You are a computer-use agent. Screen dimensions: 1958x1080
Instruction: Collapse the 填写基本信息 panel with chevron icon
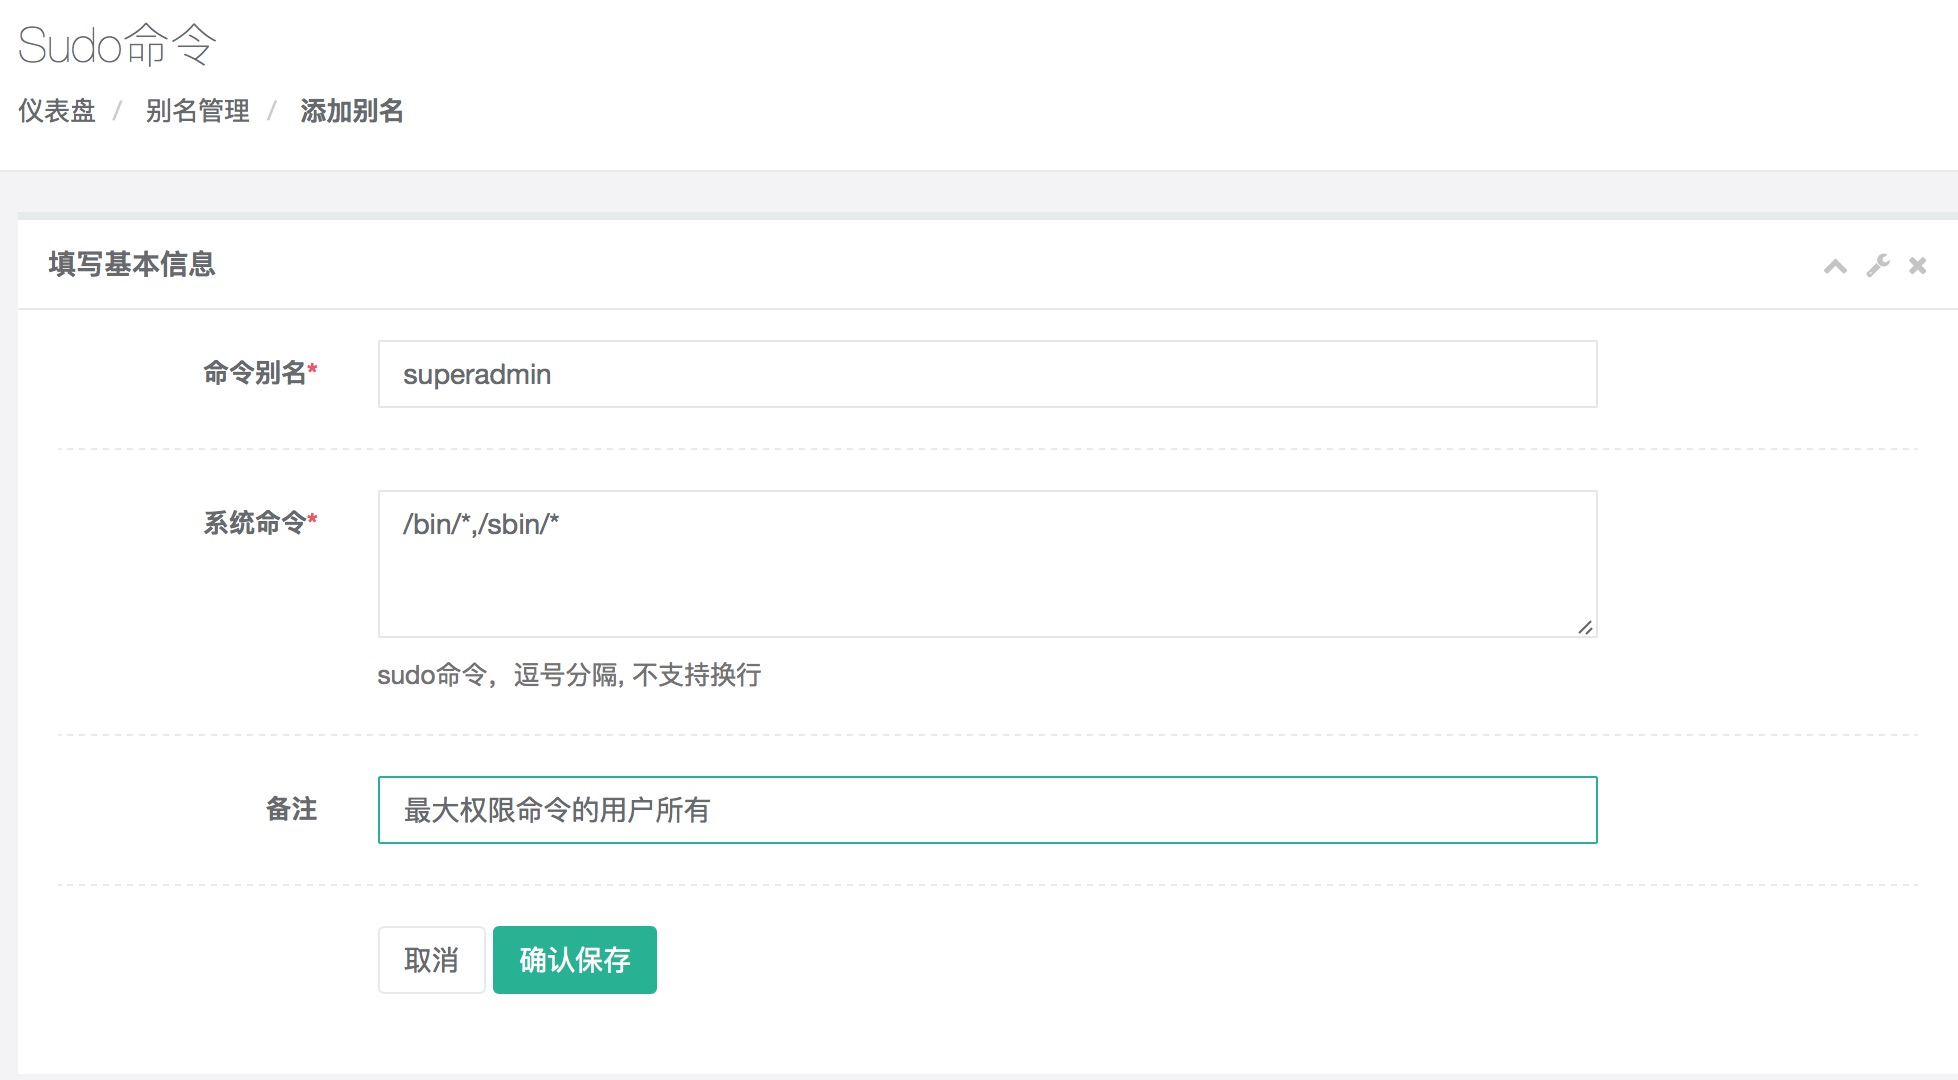pyautogui.click(x=1835, y=266)
